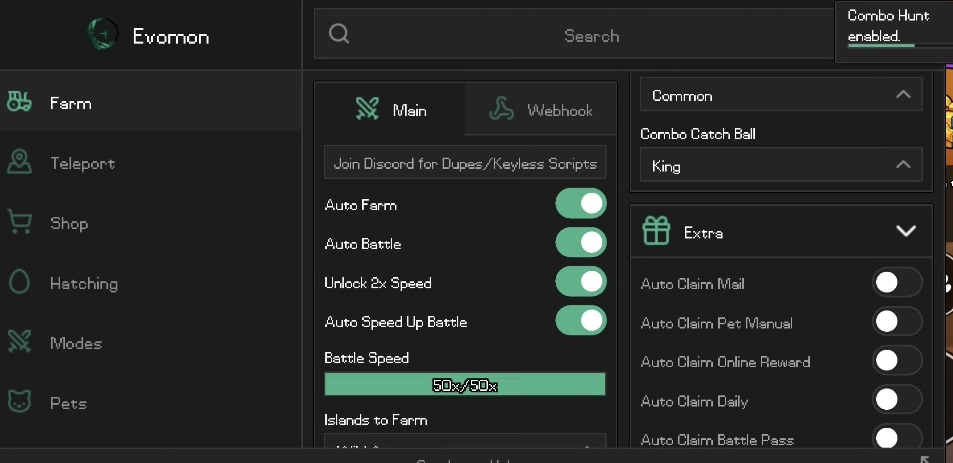Switch to the Main tab
The image size is (953, 463).
click(x=390, y=109)
